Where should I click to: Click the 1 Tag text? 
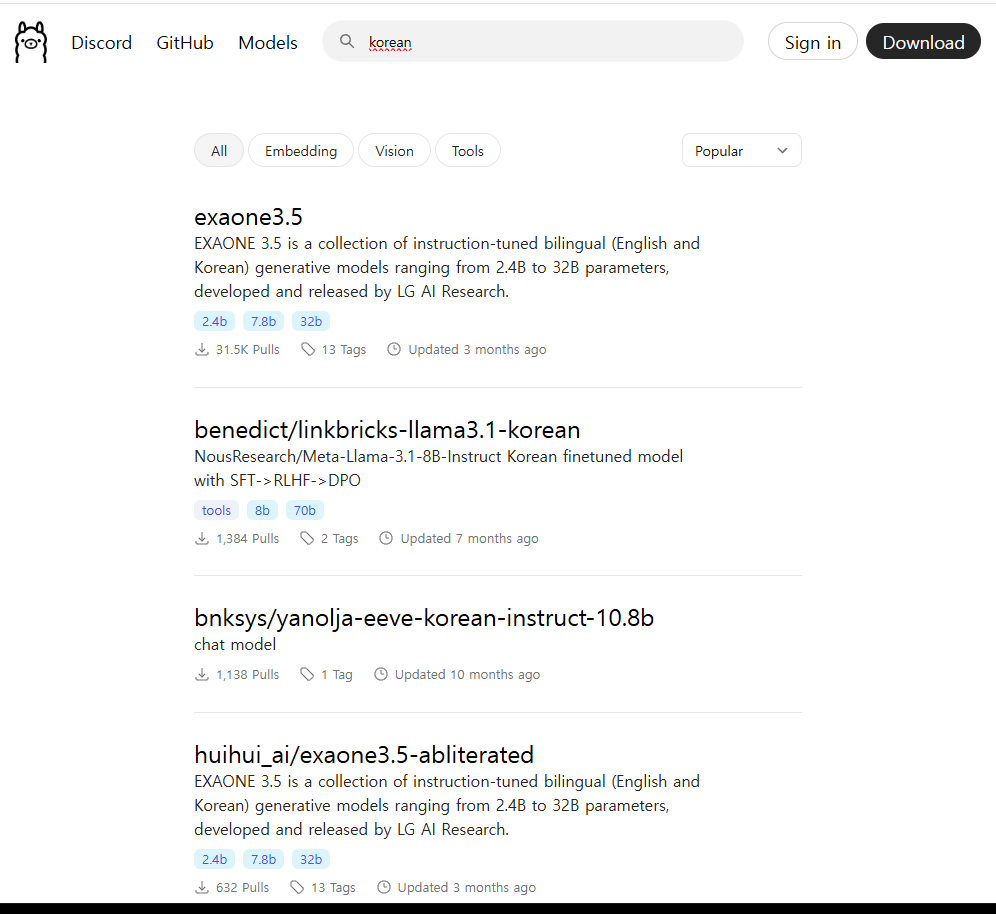[337, 675]
